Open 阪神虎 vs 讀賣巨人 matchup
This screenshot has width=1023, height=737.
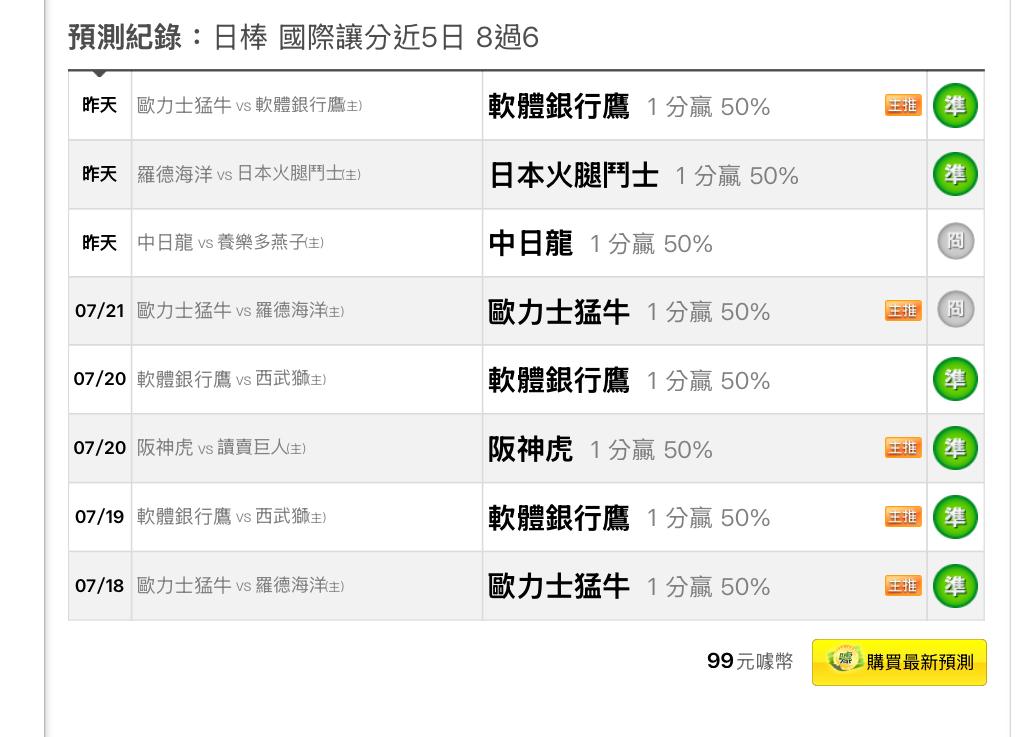click(221, 448)
